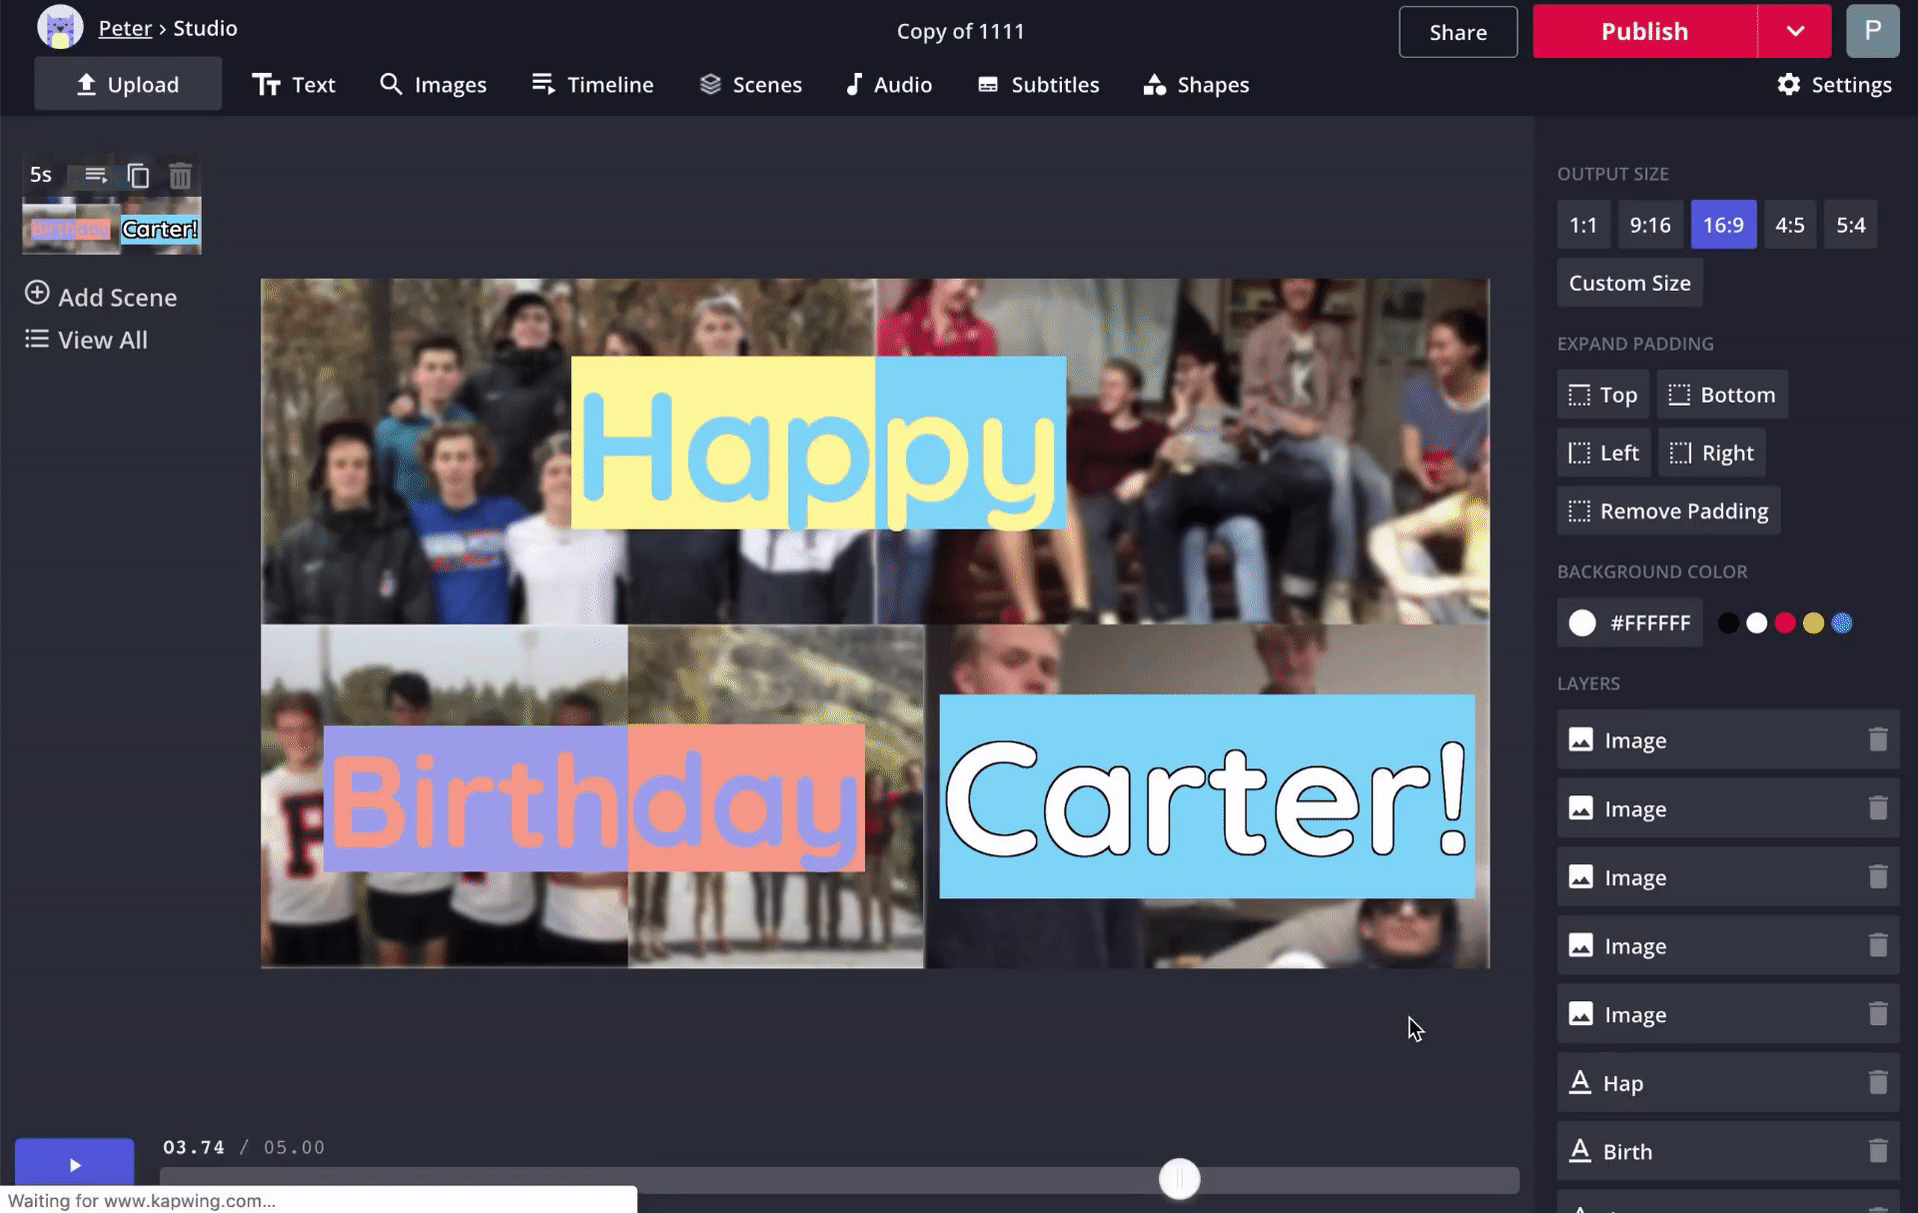This screenshot has height=1213, width=1918.
Task: Delete the Birth text layer
Action: (x=1877, y=1151)
